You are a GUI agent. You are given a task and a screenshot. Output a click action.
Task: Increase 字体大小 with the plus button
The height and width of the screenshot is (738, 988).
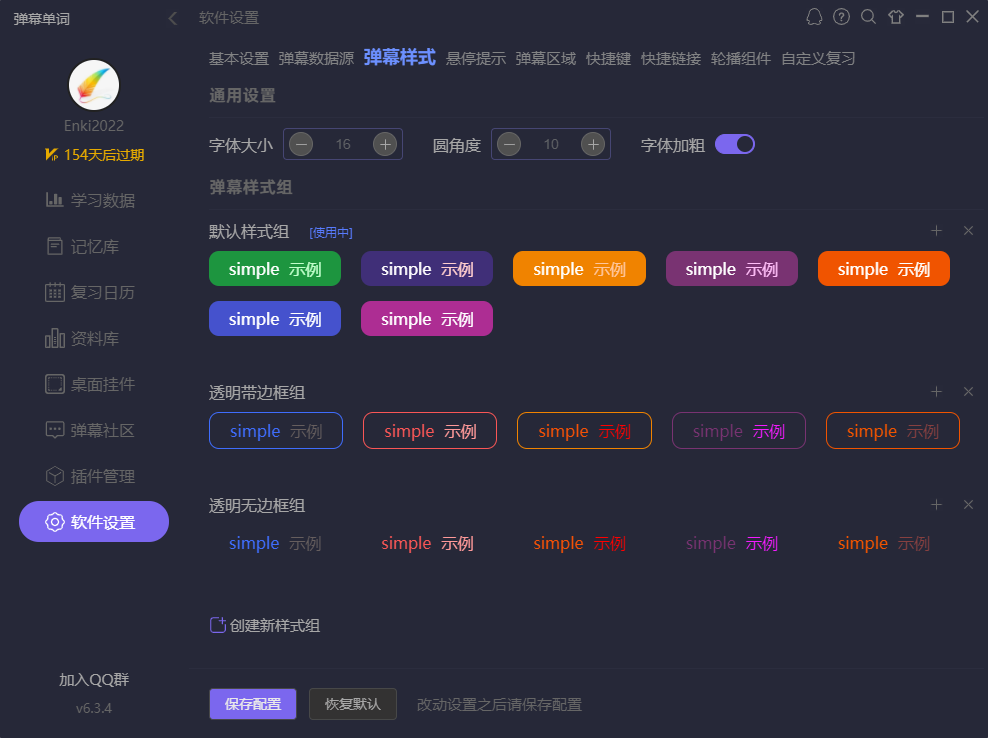click(384, 144)
